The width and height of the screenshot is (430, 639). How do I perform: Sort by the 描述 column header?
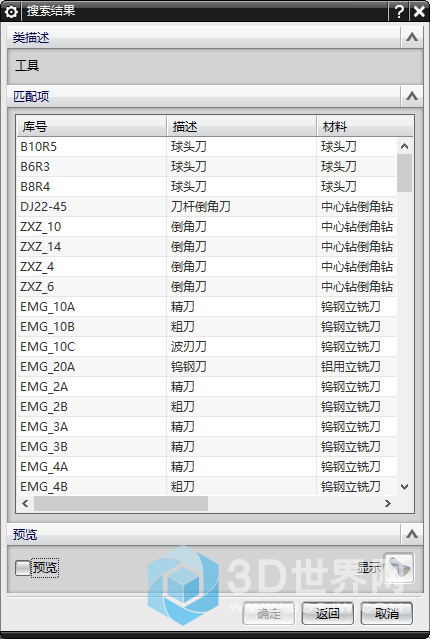(242, 126)
